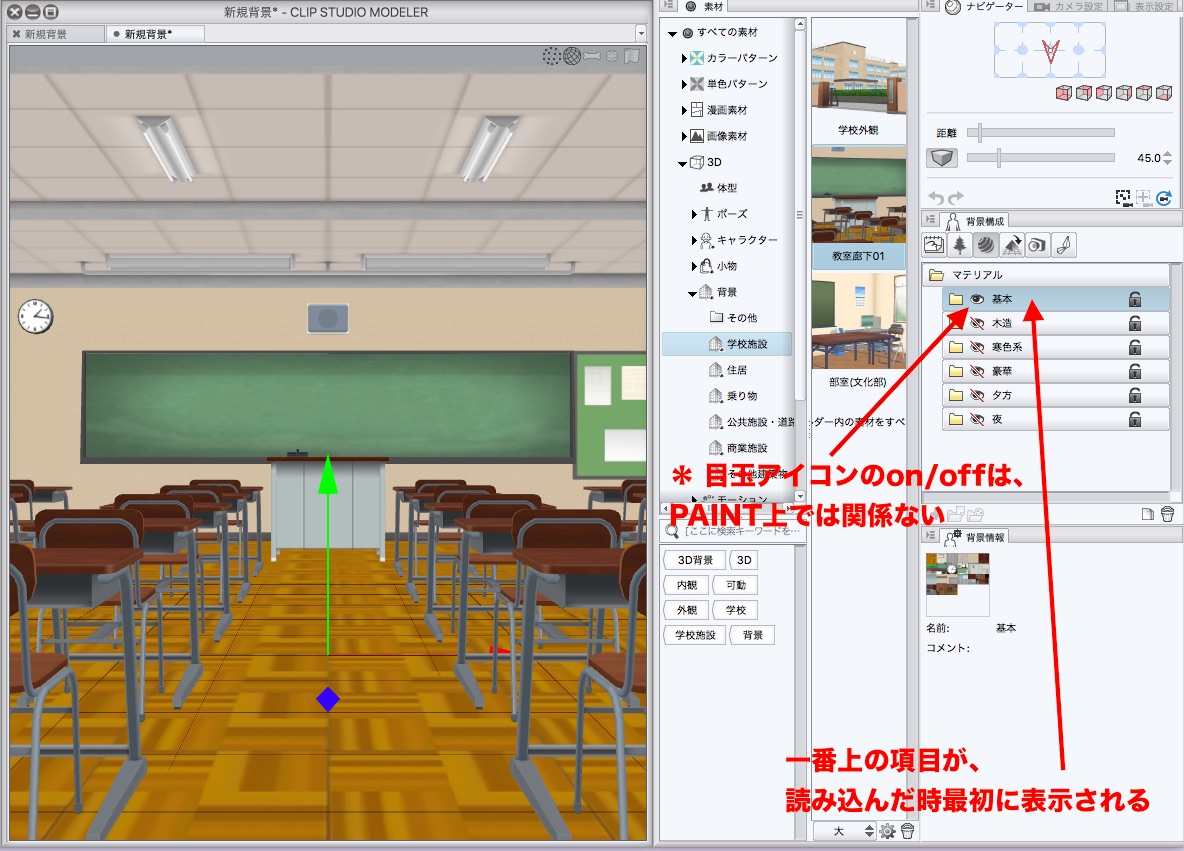This screenshot has width=1184, height=851.
Task: Open material palette settings gear
Action: pyautogui.click(x=887, y=831)
